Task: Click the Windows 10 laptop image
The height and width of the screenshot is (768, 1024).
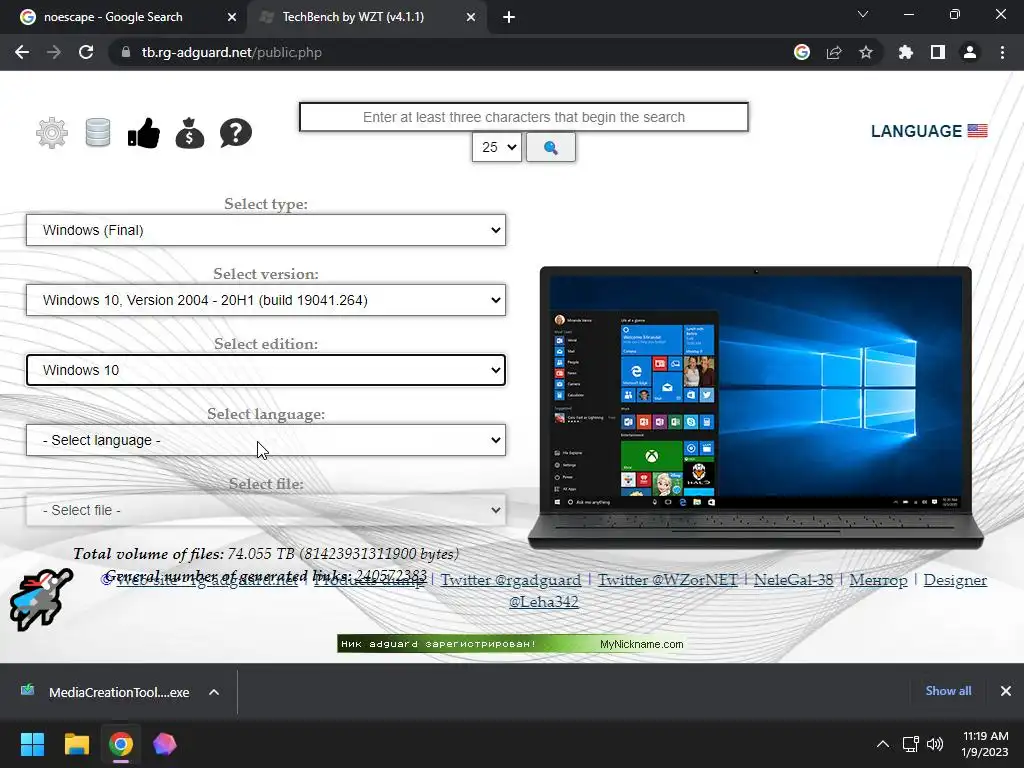Action: [756, 408]
